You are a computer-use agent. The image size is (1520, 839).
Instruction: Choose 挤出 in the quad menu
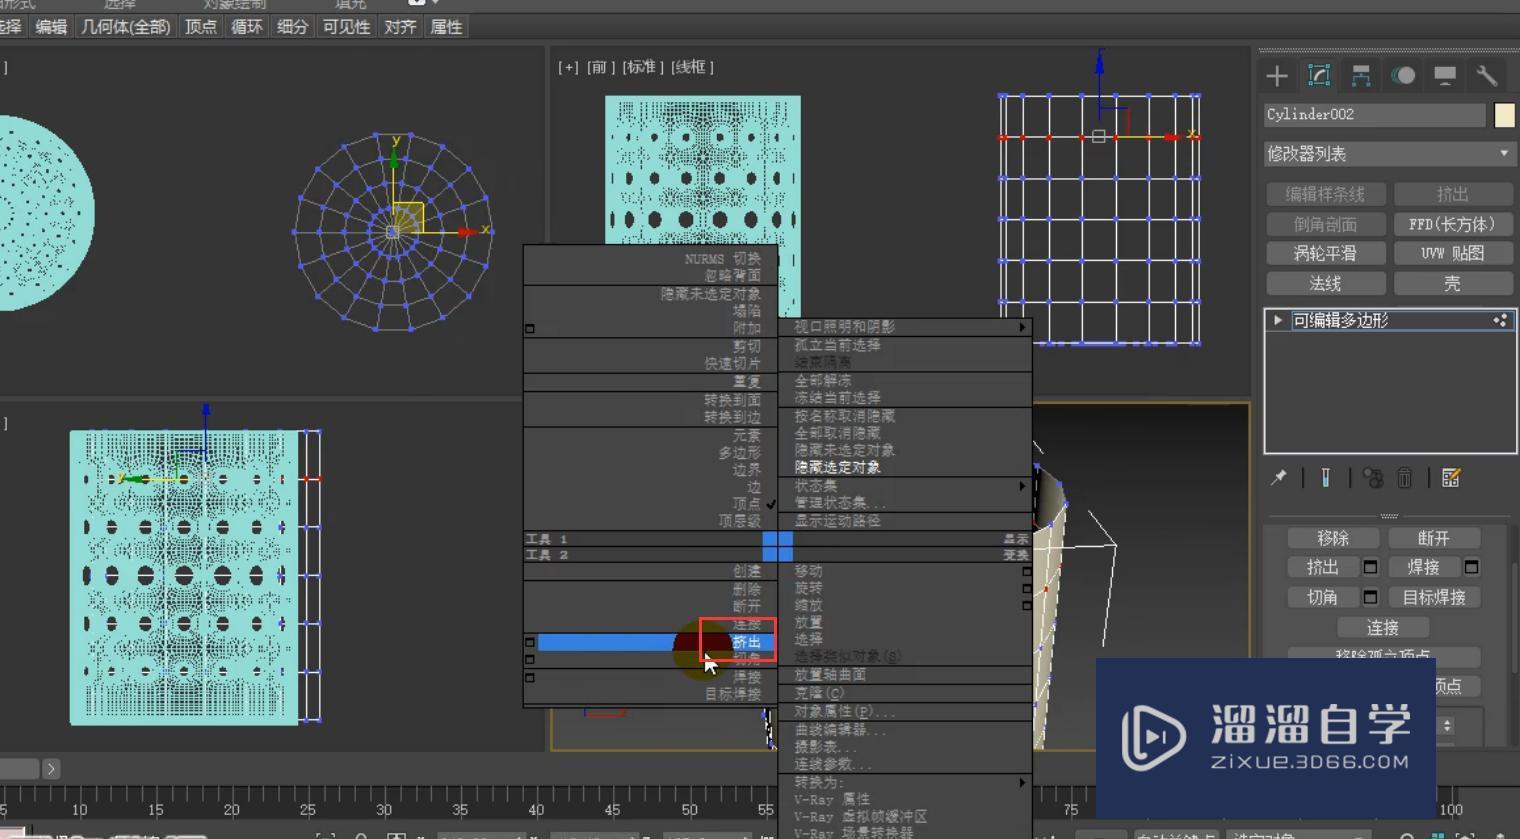[x=746, y=642]
